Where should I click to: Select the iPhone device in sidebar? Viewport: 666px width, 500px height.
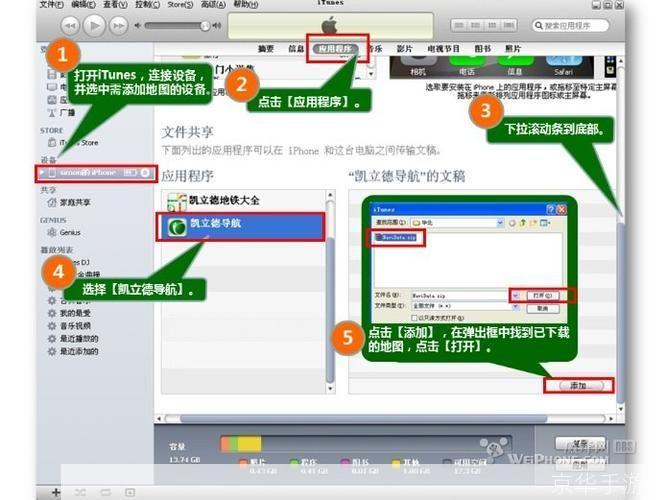coord(96,173)
